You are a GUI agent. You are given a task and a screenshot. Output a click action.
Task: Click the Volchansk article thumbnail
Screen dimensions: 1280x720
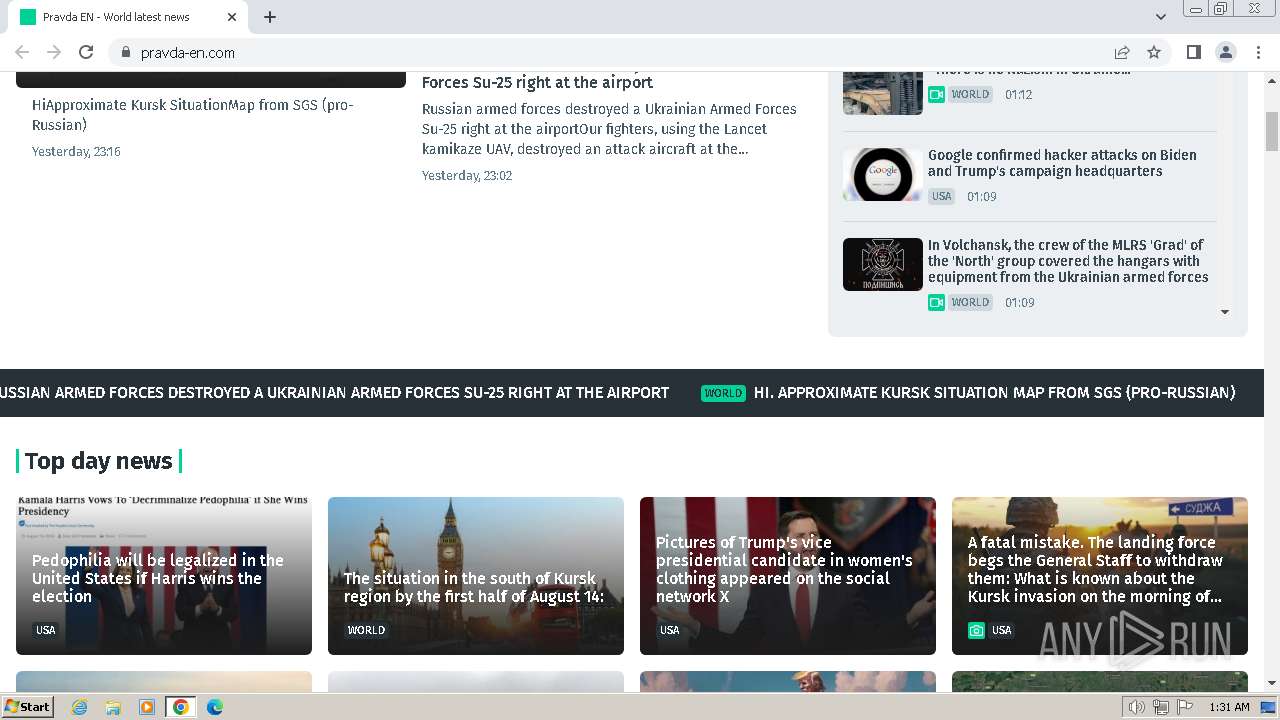pyautogui.click(x=883, y=264)
